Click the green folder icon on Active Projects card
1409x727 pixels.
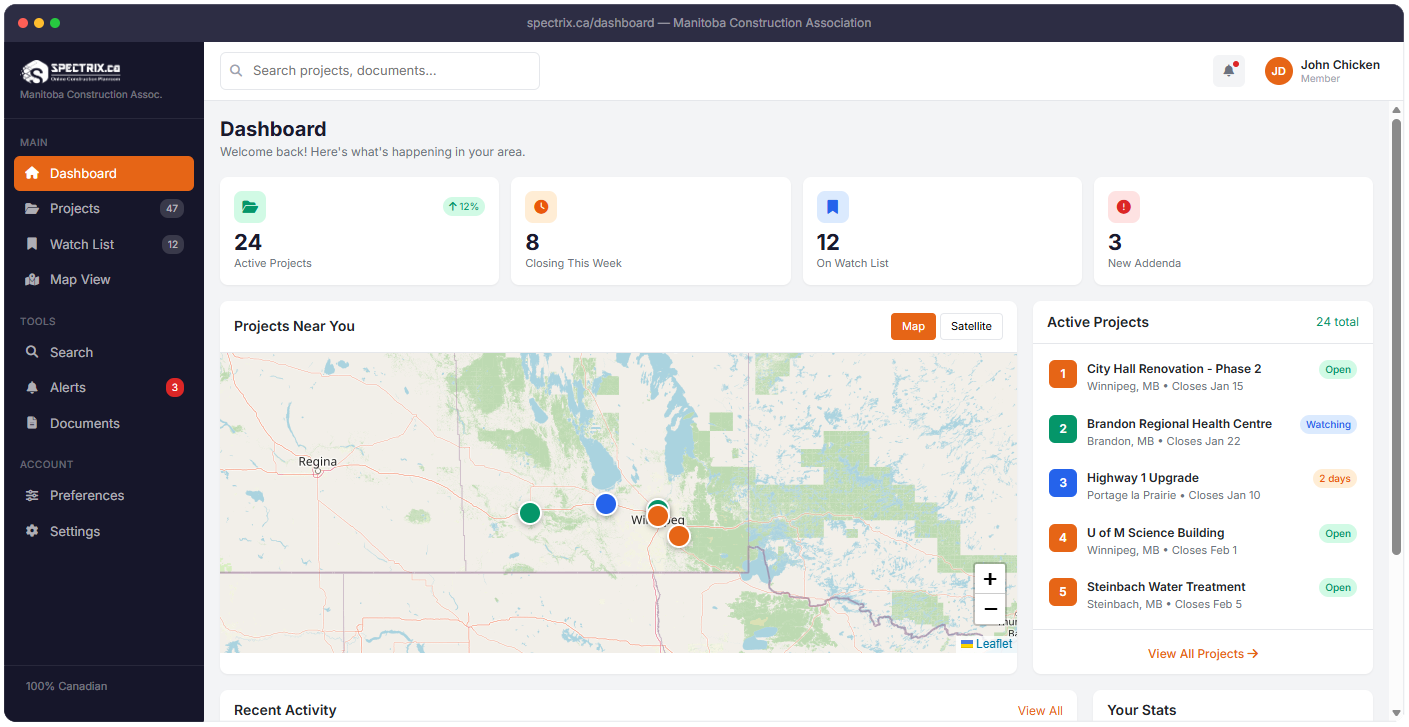(x=249, y=206)
